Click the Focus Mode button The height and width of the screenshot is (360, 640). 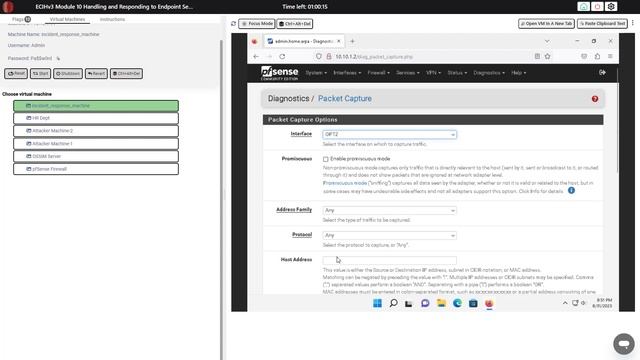click(257, 24)
